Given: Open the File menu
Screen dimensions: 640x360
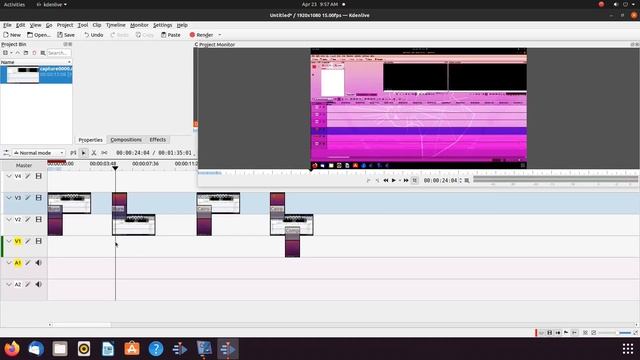Looking at the screenshot, I should (7, 25).
